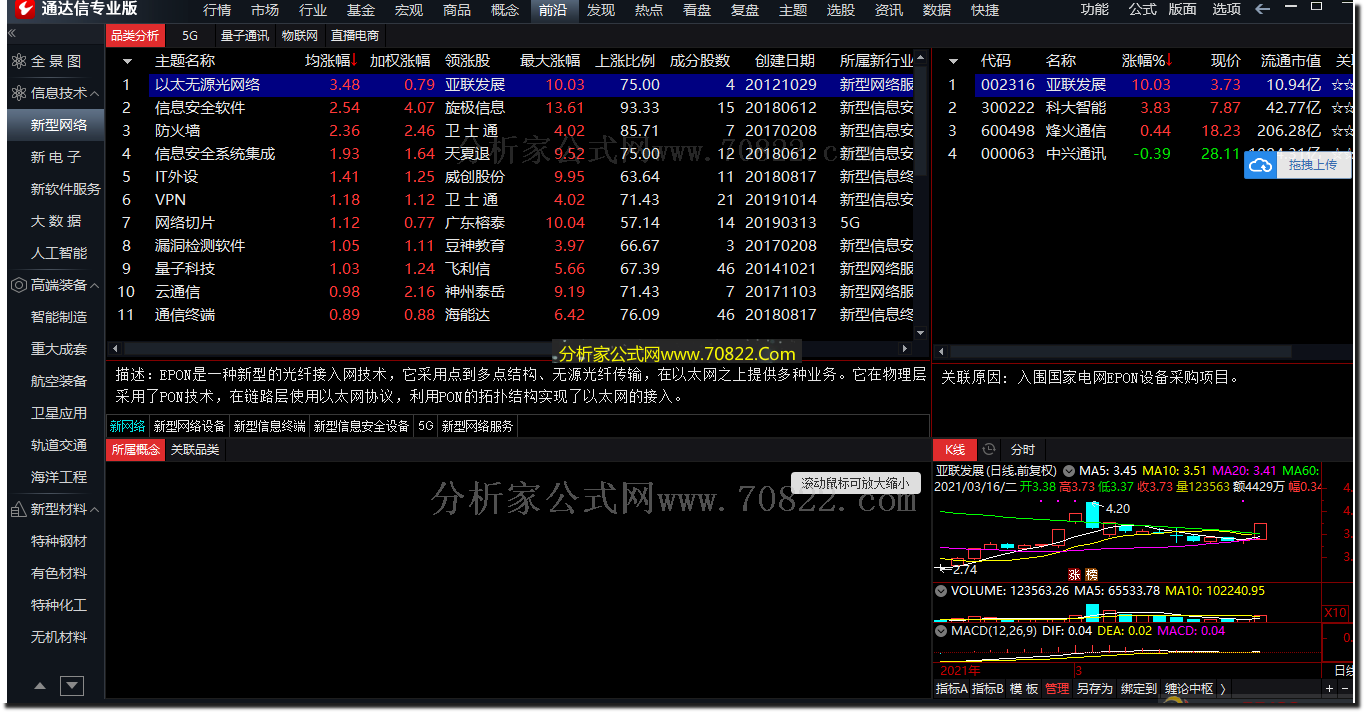Image resolution: width=1365 pixels, height=712 pixels.
Task: Select the 所属概念 tab
Action: 135,450
